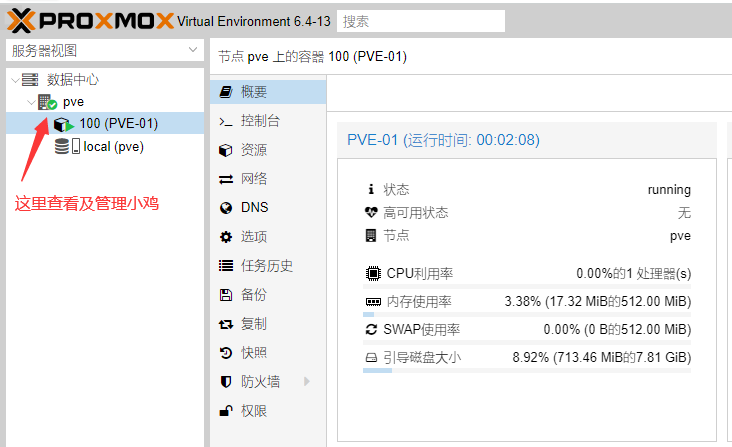Open the 任务历史 section
The height and width of the screenshot is (447, 732).
(266, 266)
